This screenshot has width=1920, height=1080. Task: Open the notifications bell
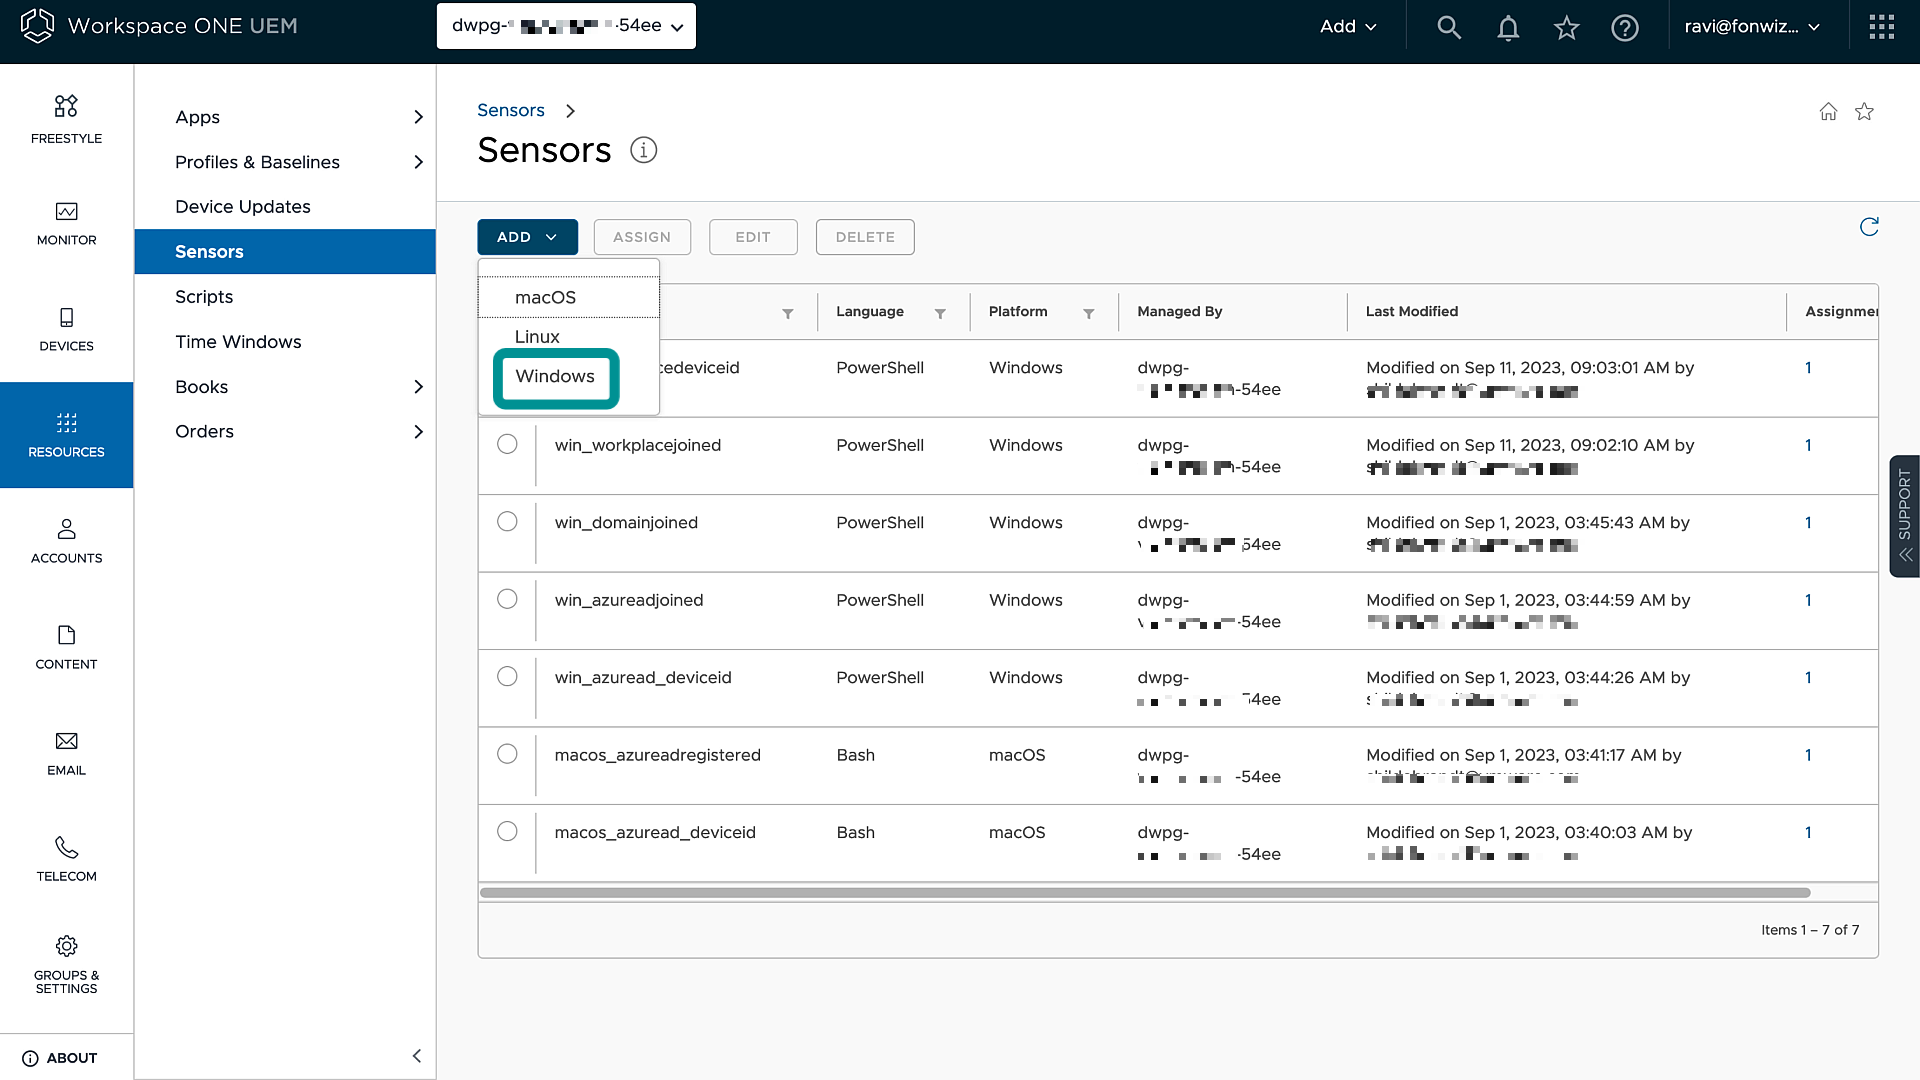pyautogui.click(x=1508, y=27)
